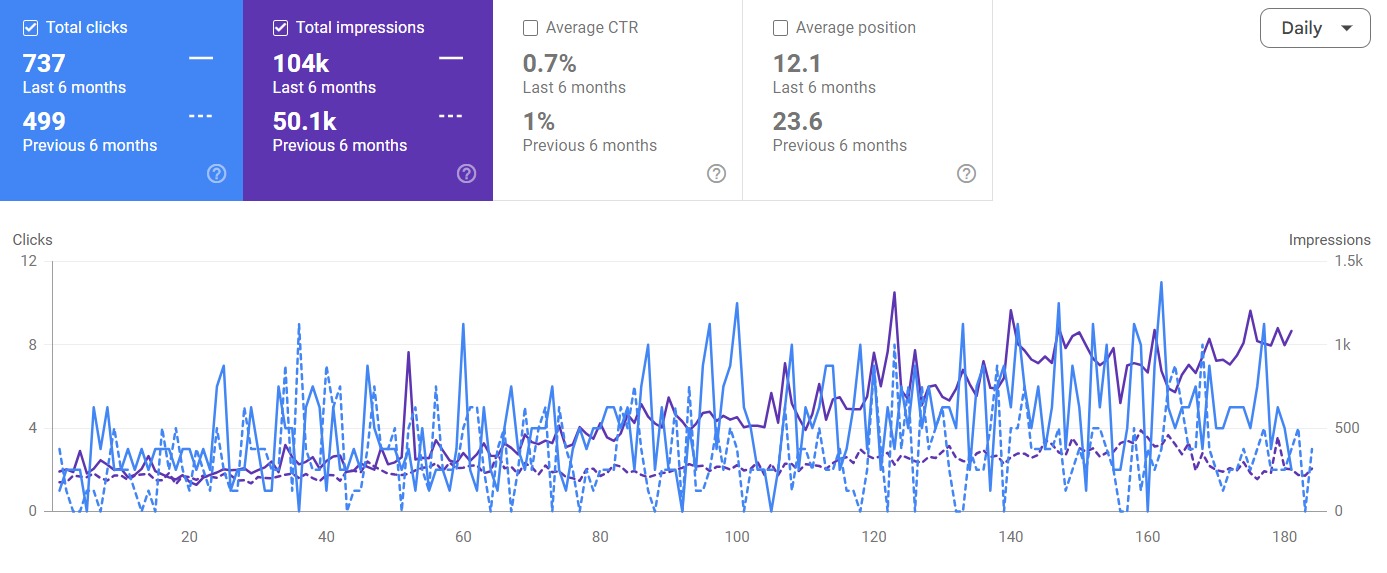Viewport: 1387px width, 573px height.
Task: Click the 1.5k impressions axis tick label
Action: click(1349, 262)
